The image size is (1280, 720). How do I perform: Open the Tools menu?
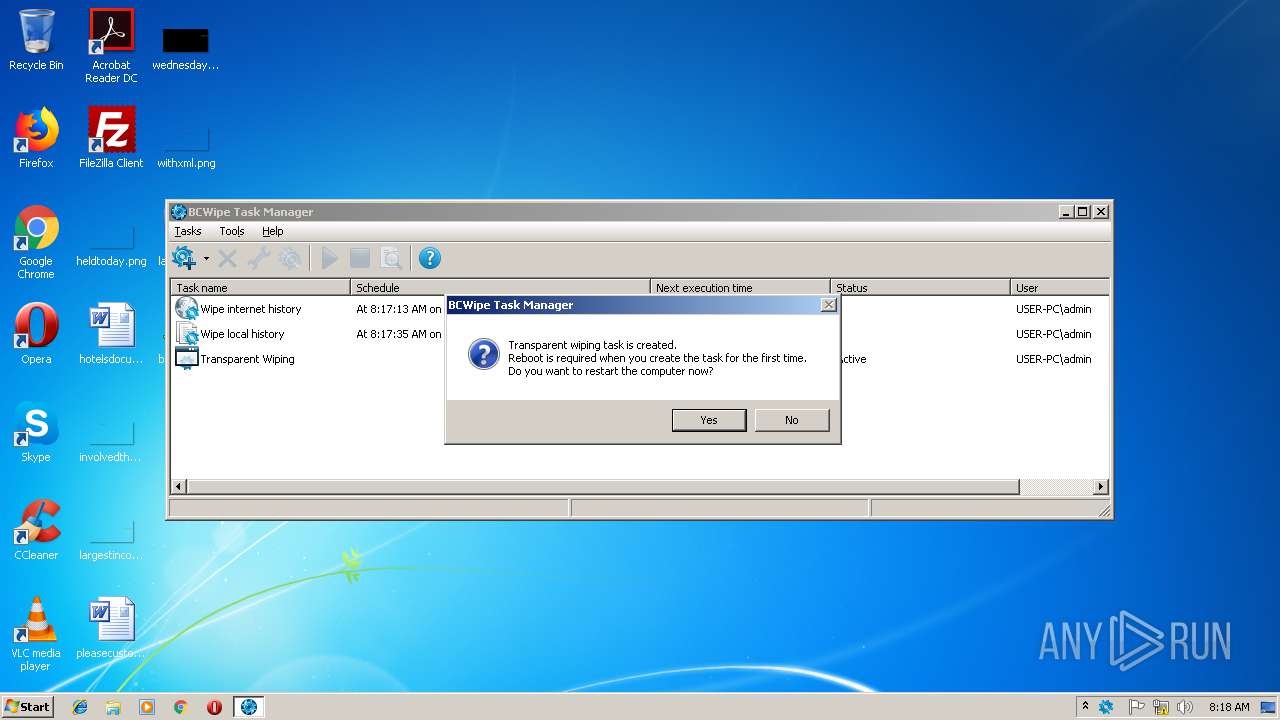(232, 231)
